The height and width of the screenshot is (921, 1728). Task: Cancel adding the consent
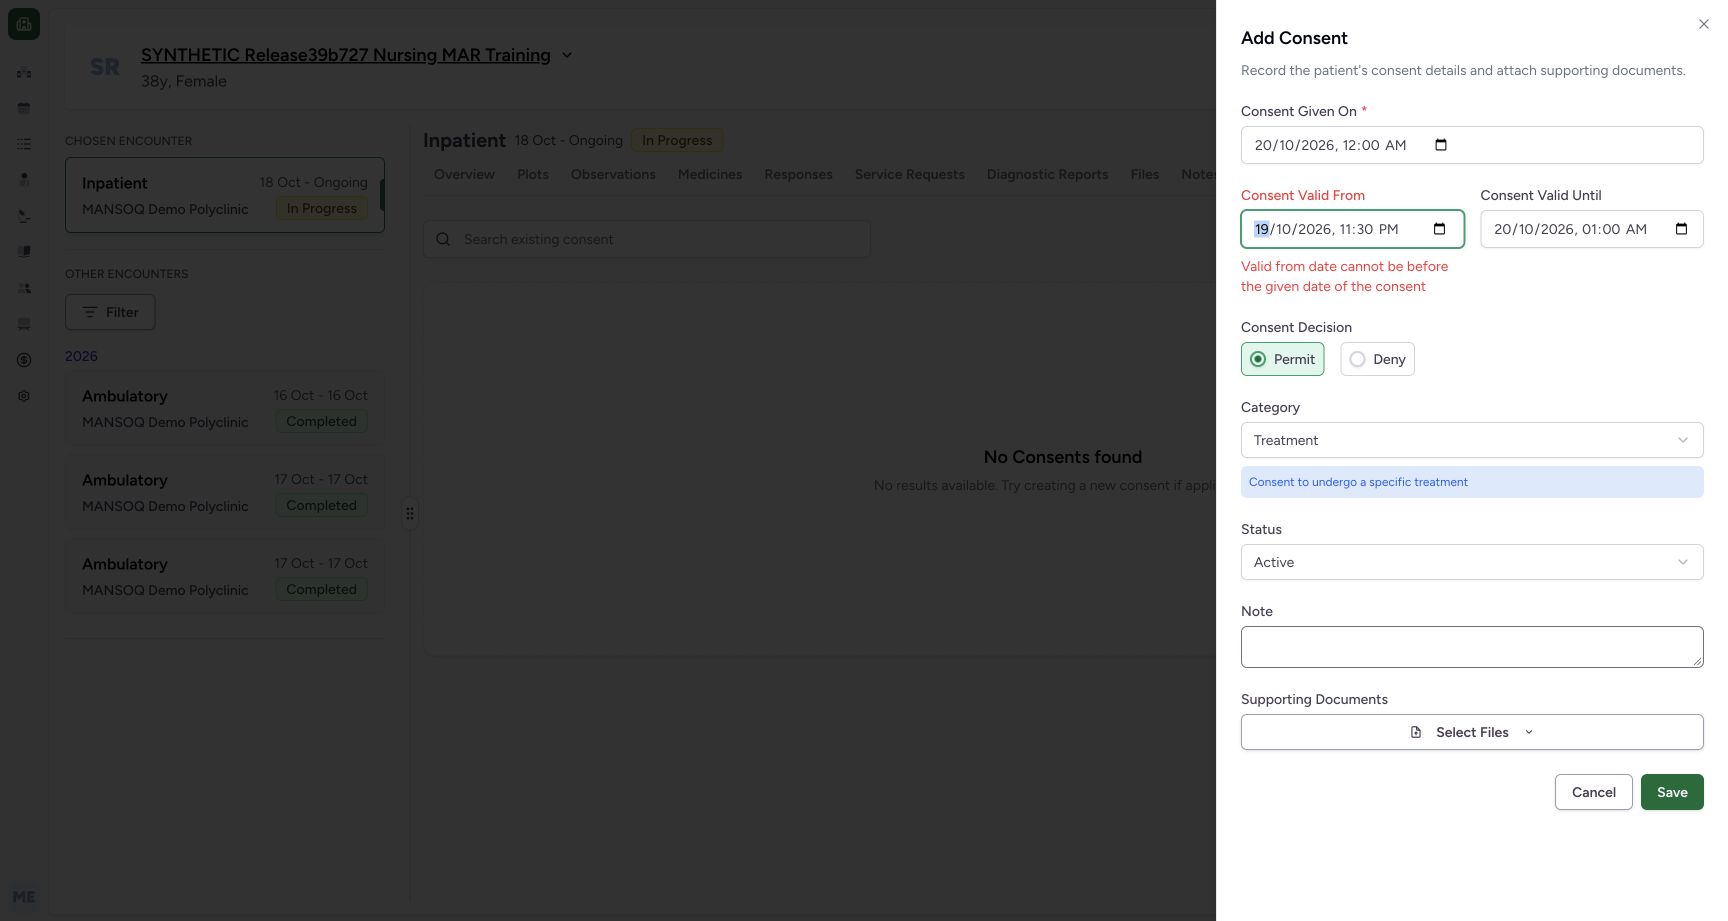(x=1593, y=792)
